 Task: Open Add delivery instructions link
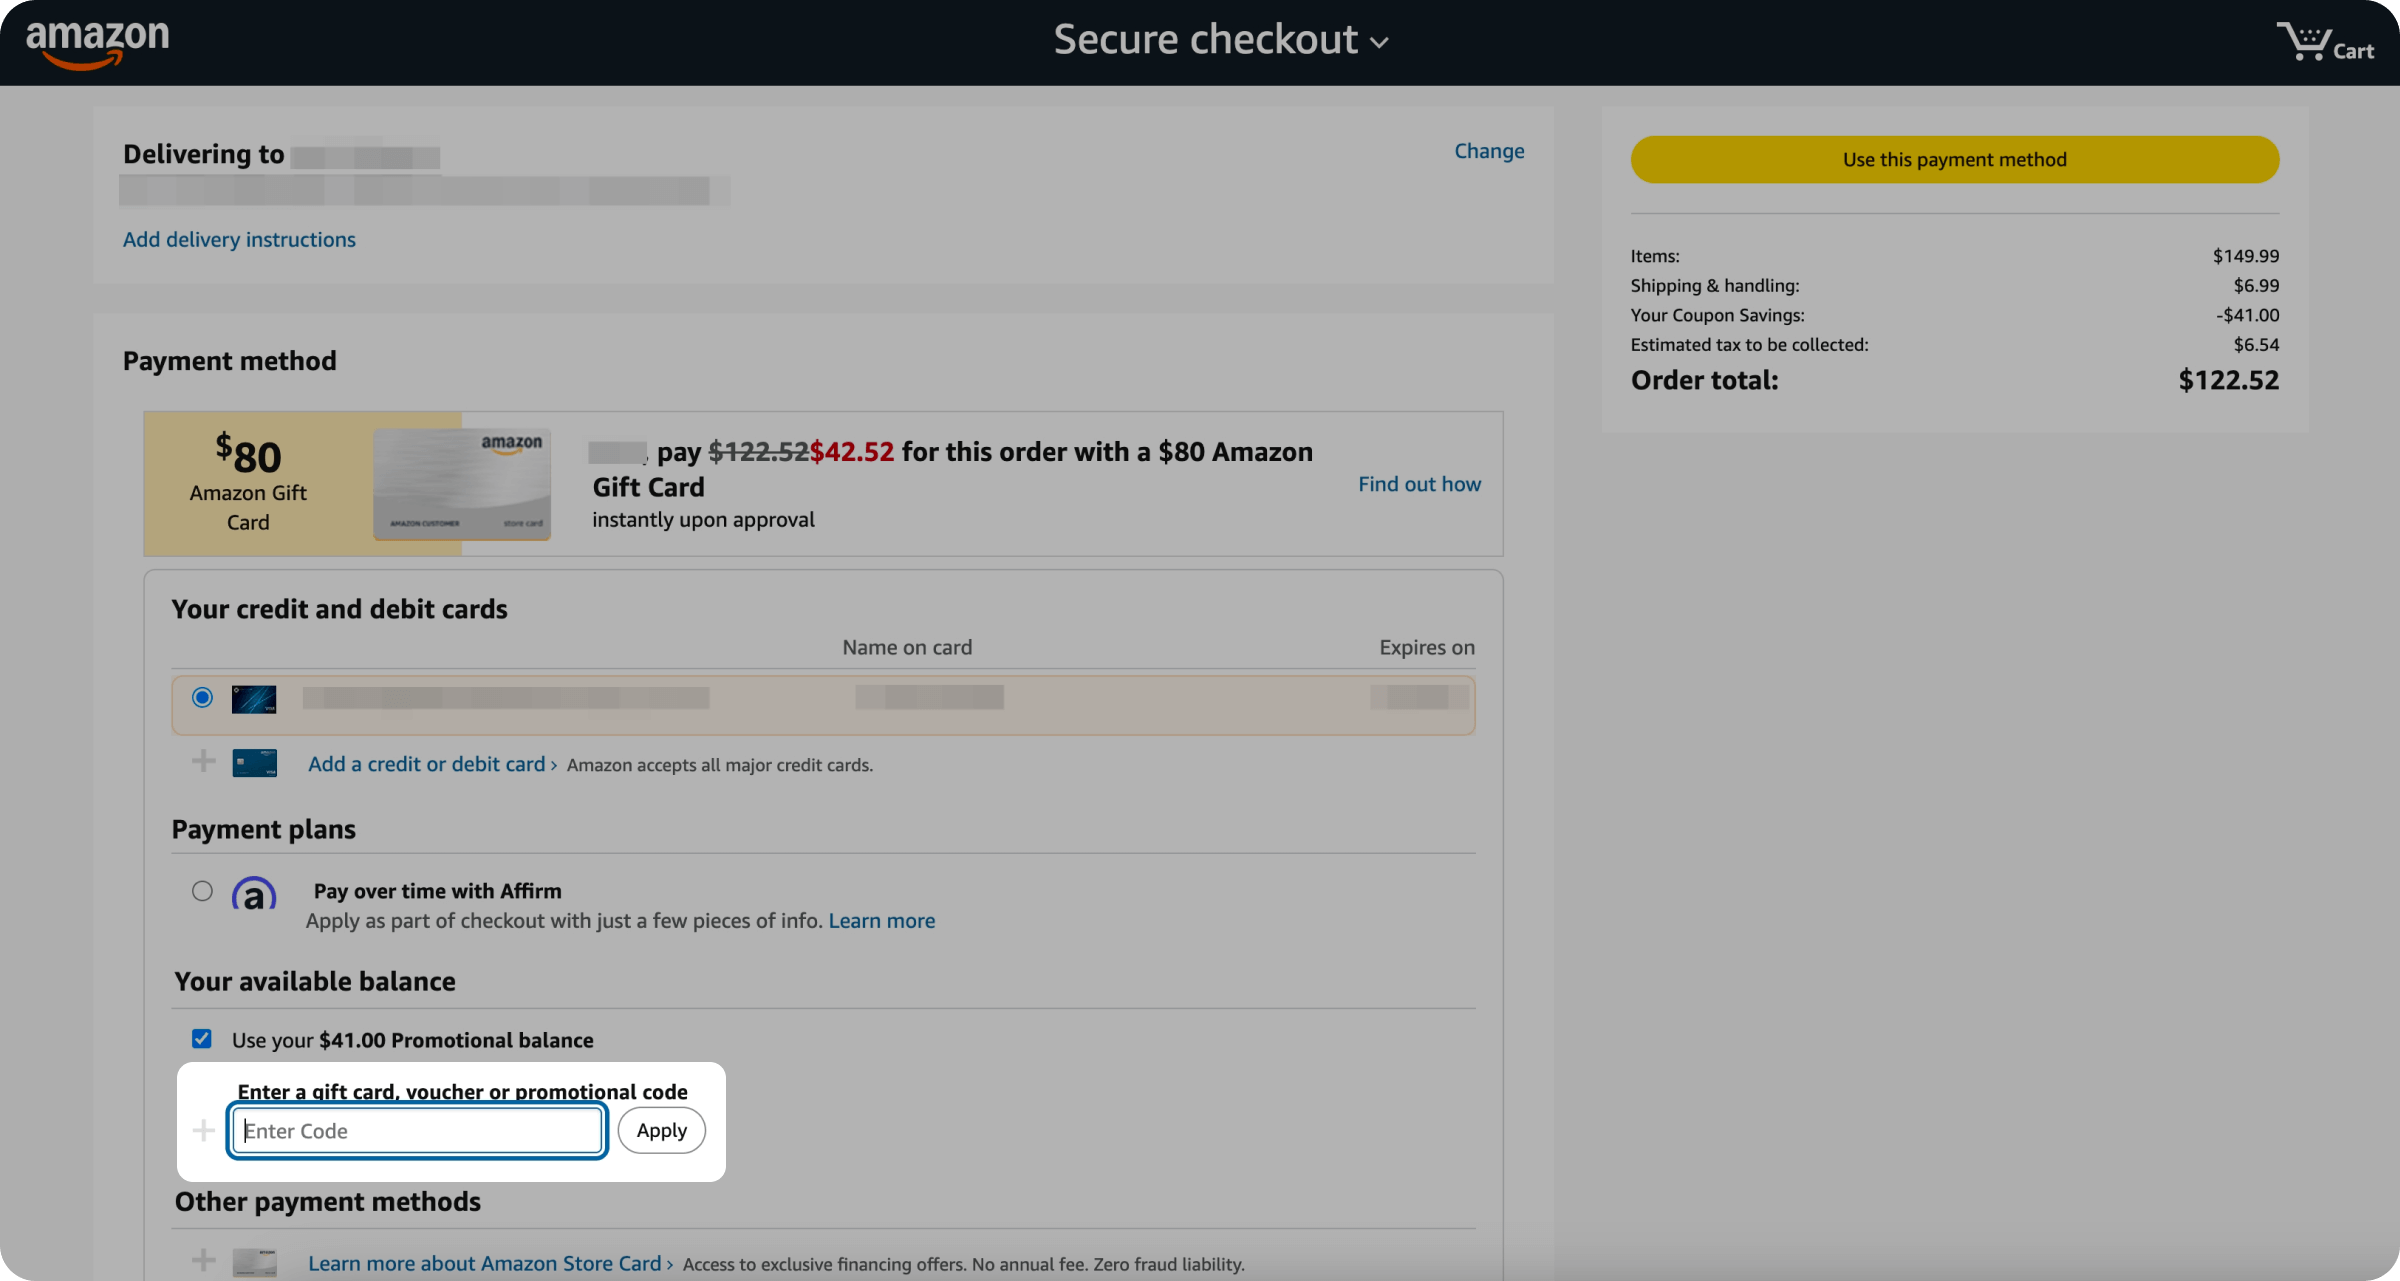[239, 240]
